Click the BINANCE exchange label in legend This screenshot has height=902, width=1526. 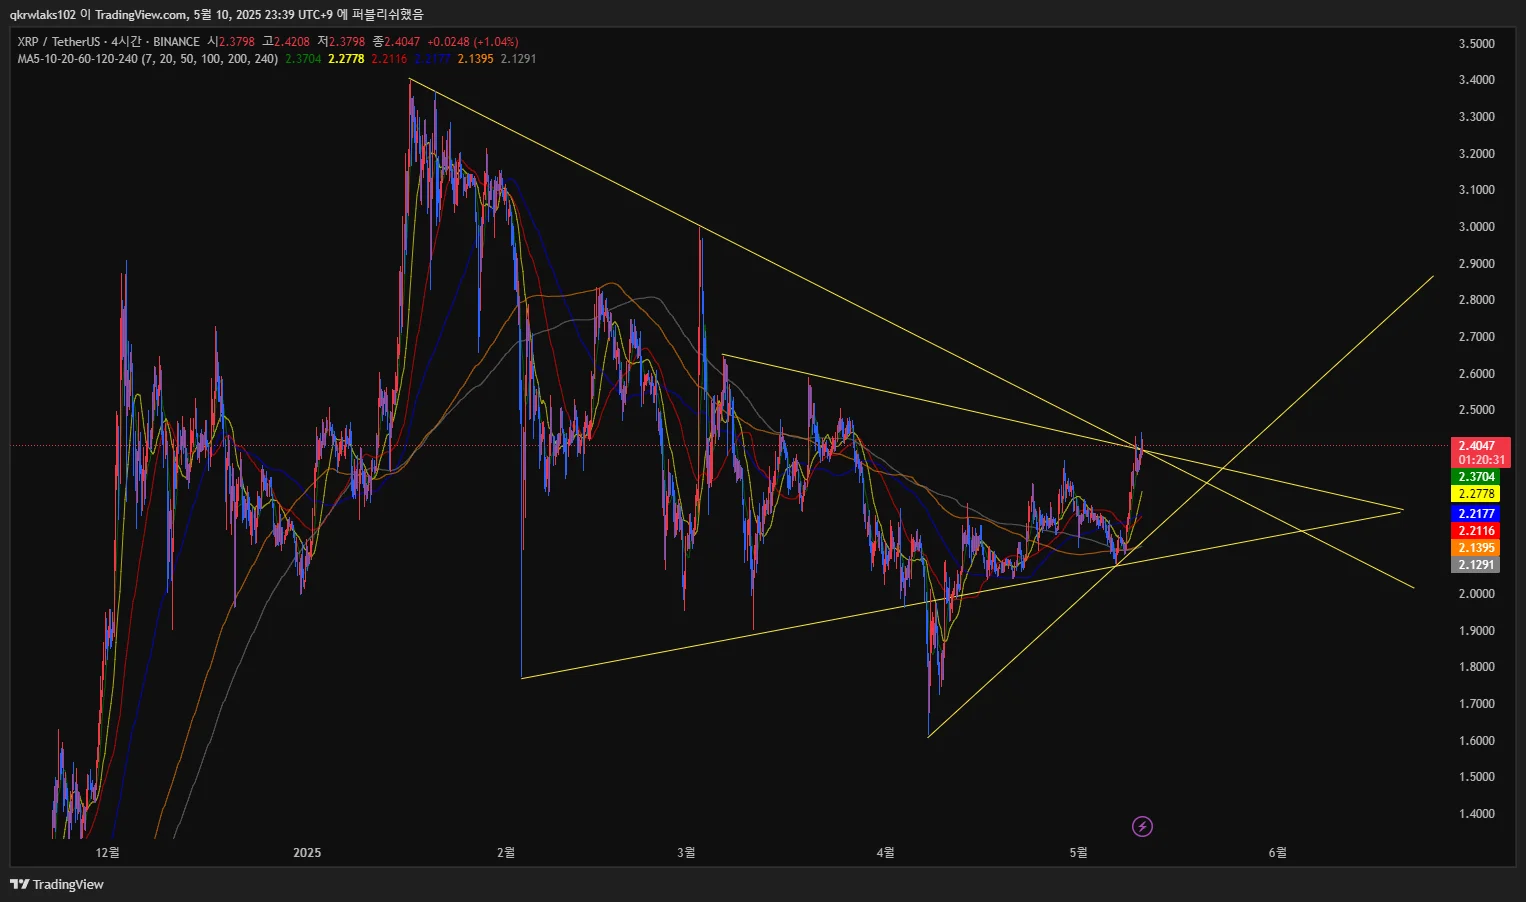[x=176, y=42]
